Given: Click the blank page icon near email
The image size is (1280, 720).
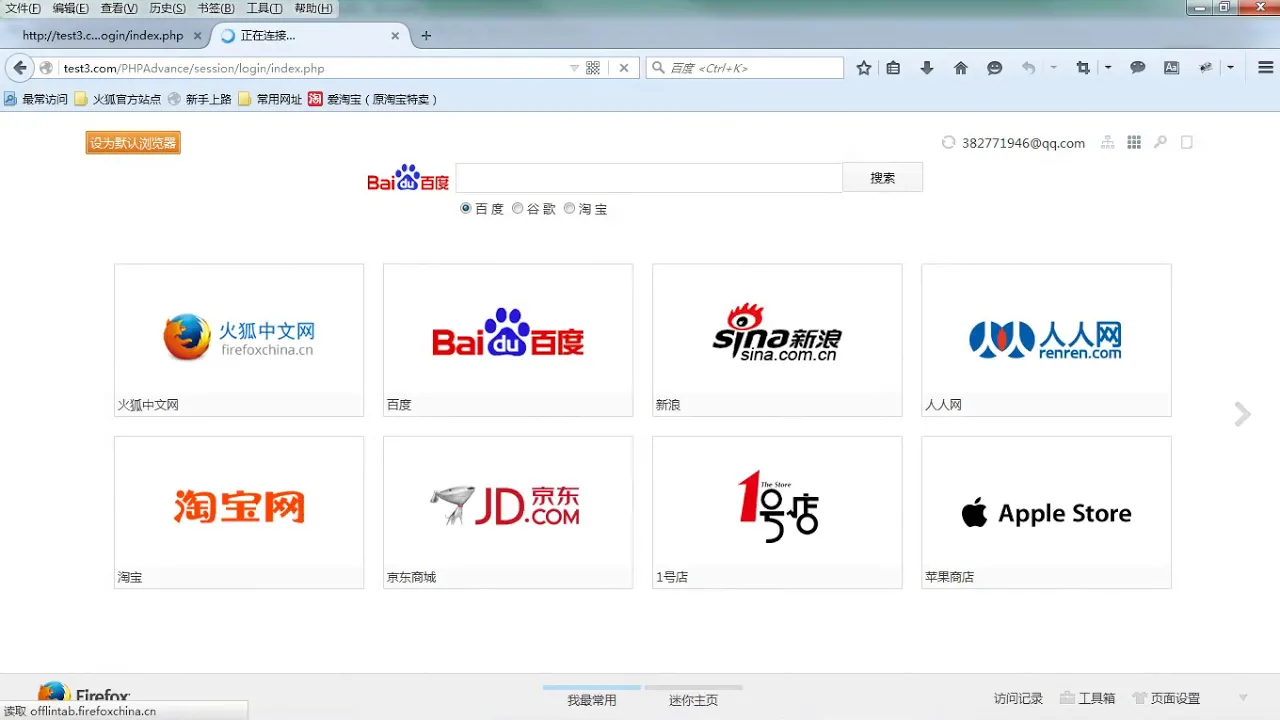Looking at the screenshot, I should pyautogui.click(x=1187, y=143).
